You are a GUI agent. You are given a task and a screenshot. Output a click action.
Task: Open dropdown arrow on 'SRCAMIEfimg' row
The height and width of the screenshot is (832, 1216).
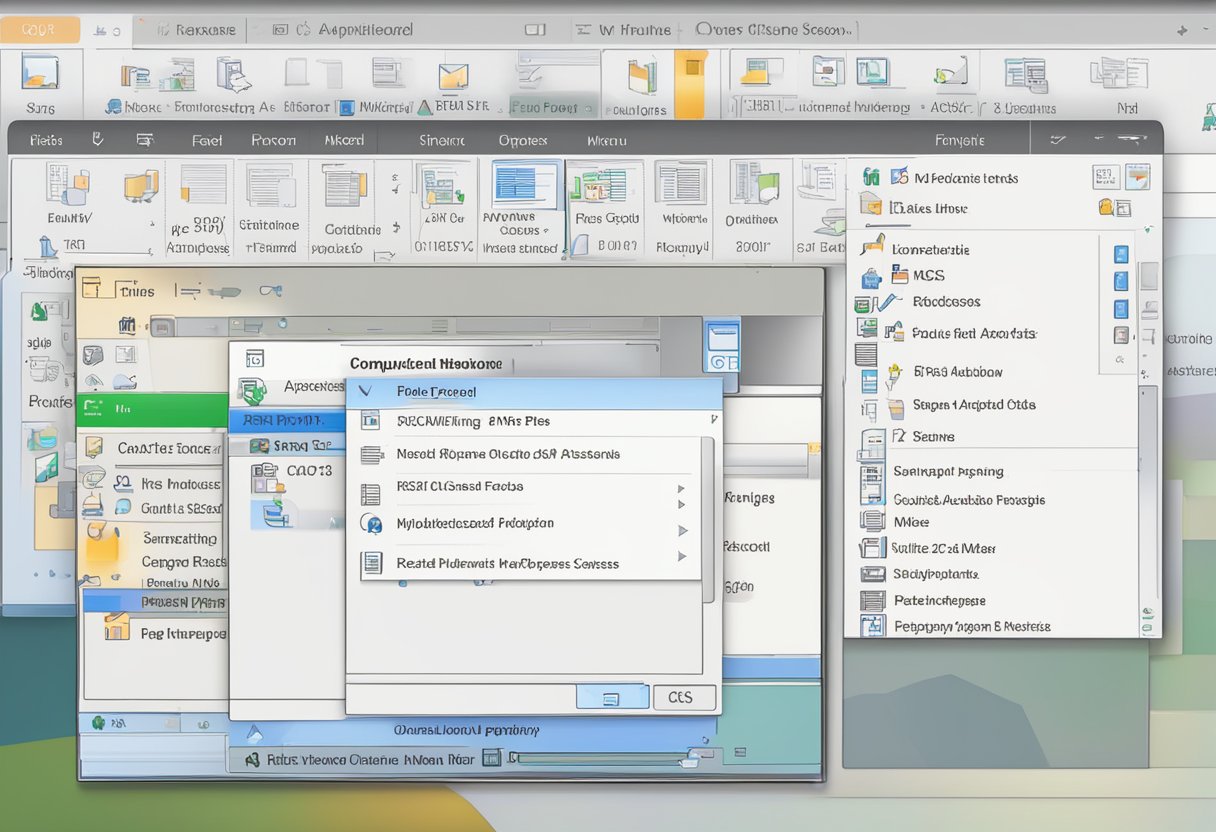714,420
